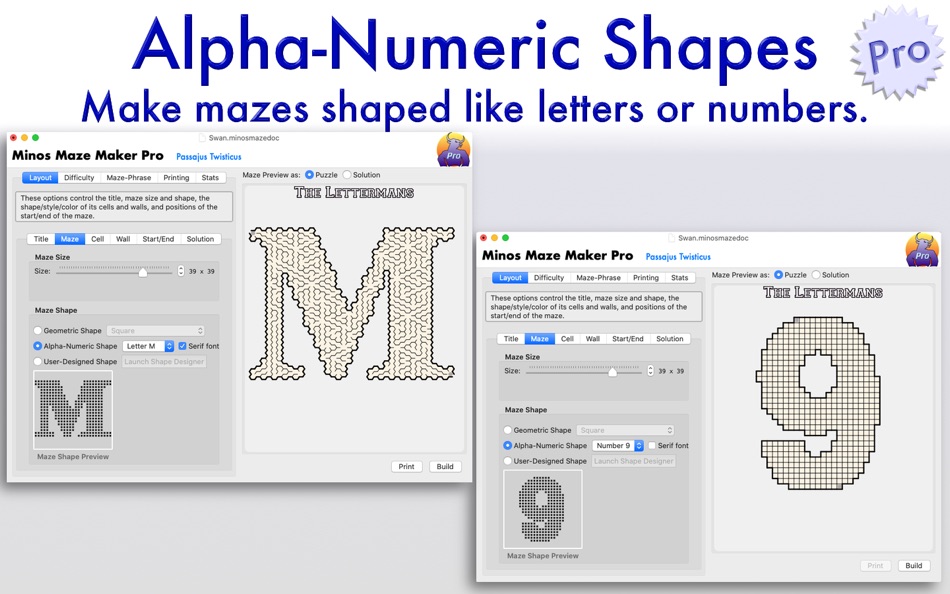Select Cell sub-tab in right window

[567, 339]
